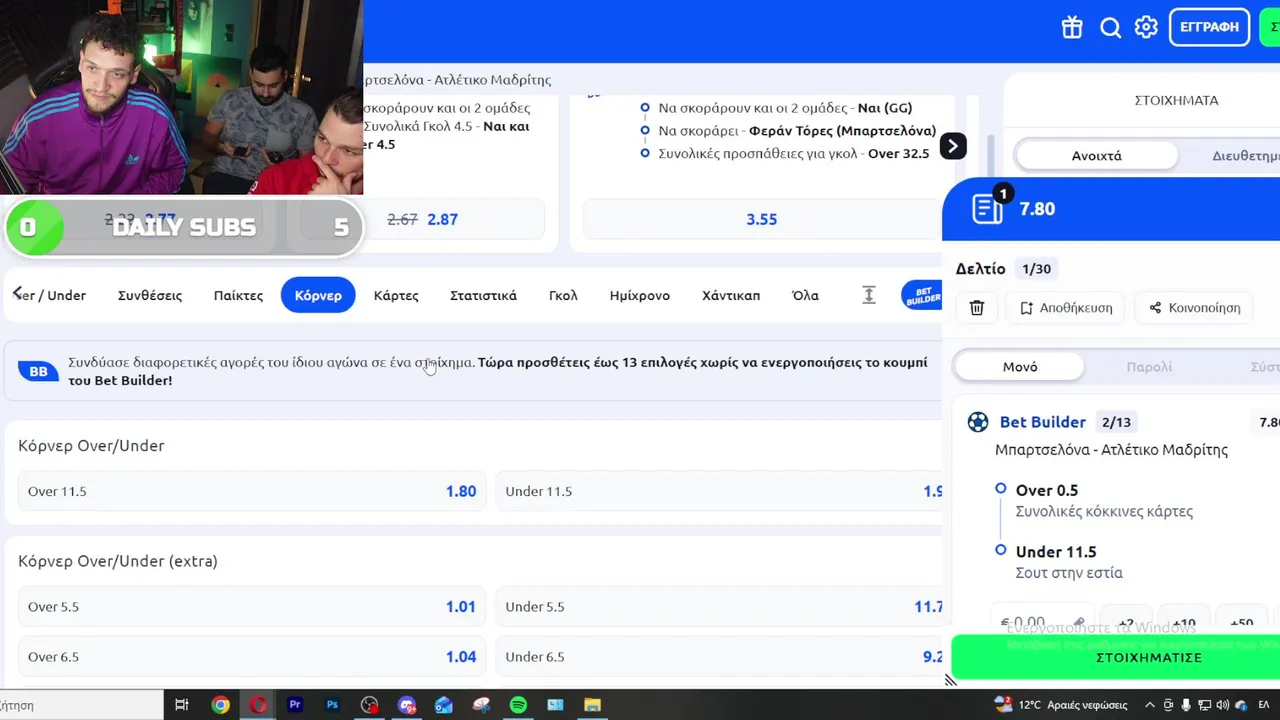1280x720 pixels.
Task: Click the Αποθήκευση save button
Action: click(x=1066, y=308)
